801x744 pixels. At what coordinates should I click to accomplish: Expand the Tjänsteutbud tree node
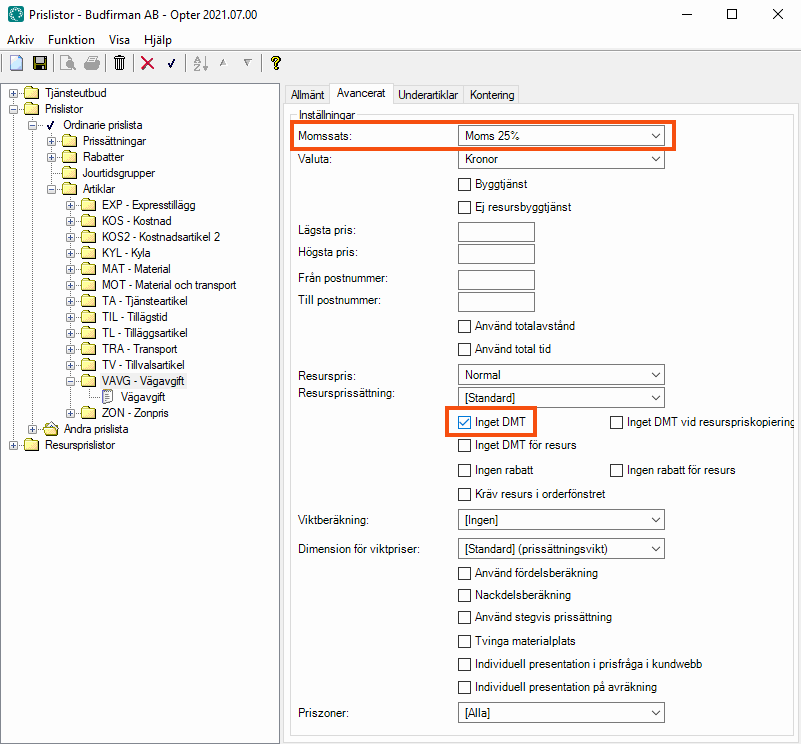pyautogui.click(x=13, y=94)
